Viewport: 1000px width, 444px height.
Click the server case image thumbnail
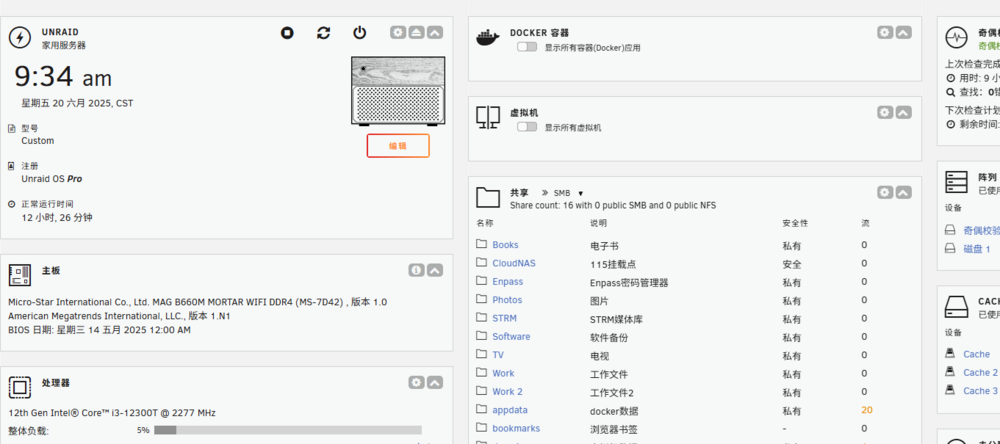point(398,90)
